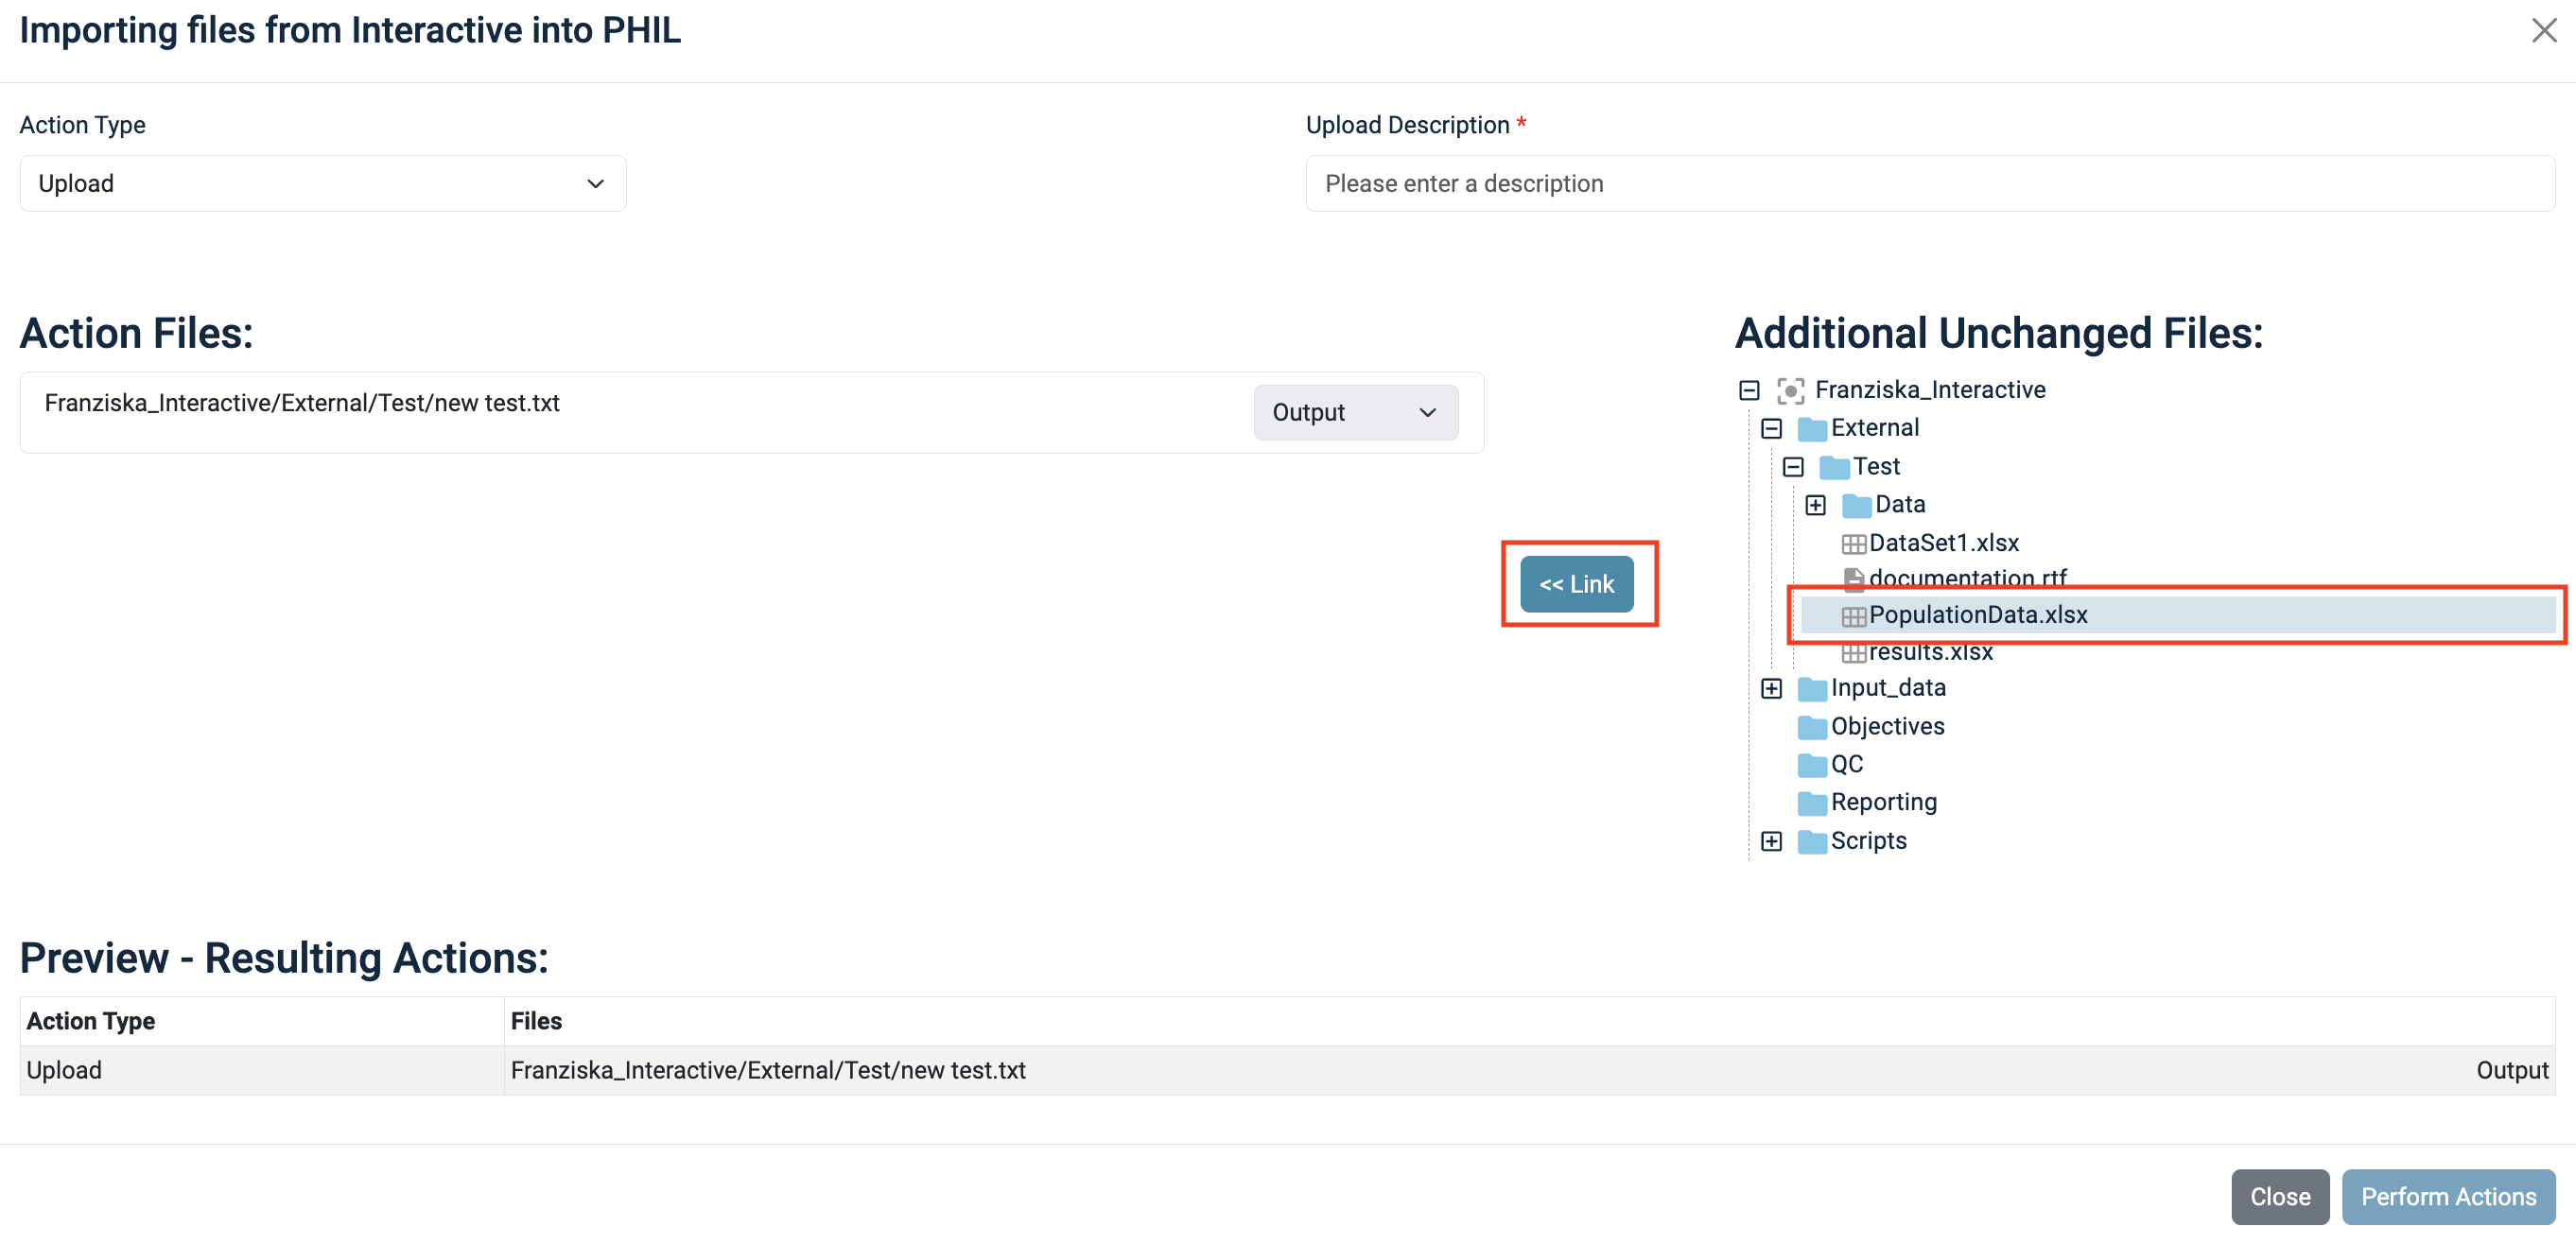Expand the Scripts folder node
The height and width of the screenshot is (1244, 2576).
(x=1771, y=842)
